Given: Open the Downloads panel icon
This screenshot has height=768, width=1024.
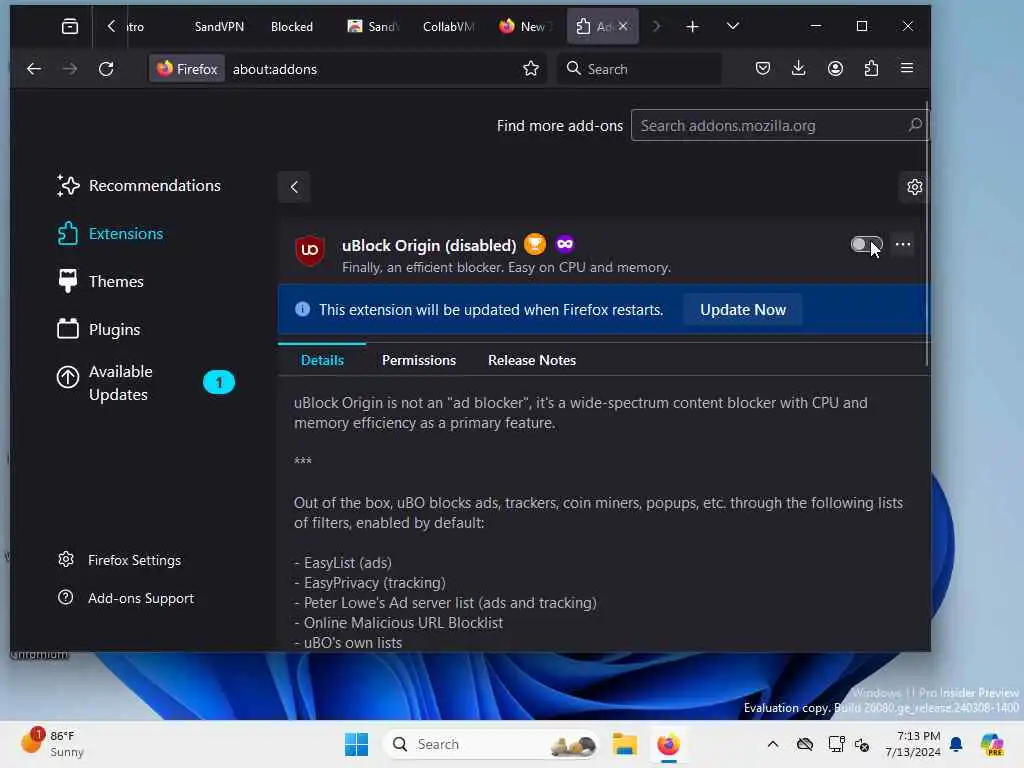Looking at the screenshot, I should (798, 69).
